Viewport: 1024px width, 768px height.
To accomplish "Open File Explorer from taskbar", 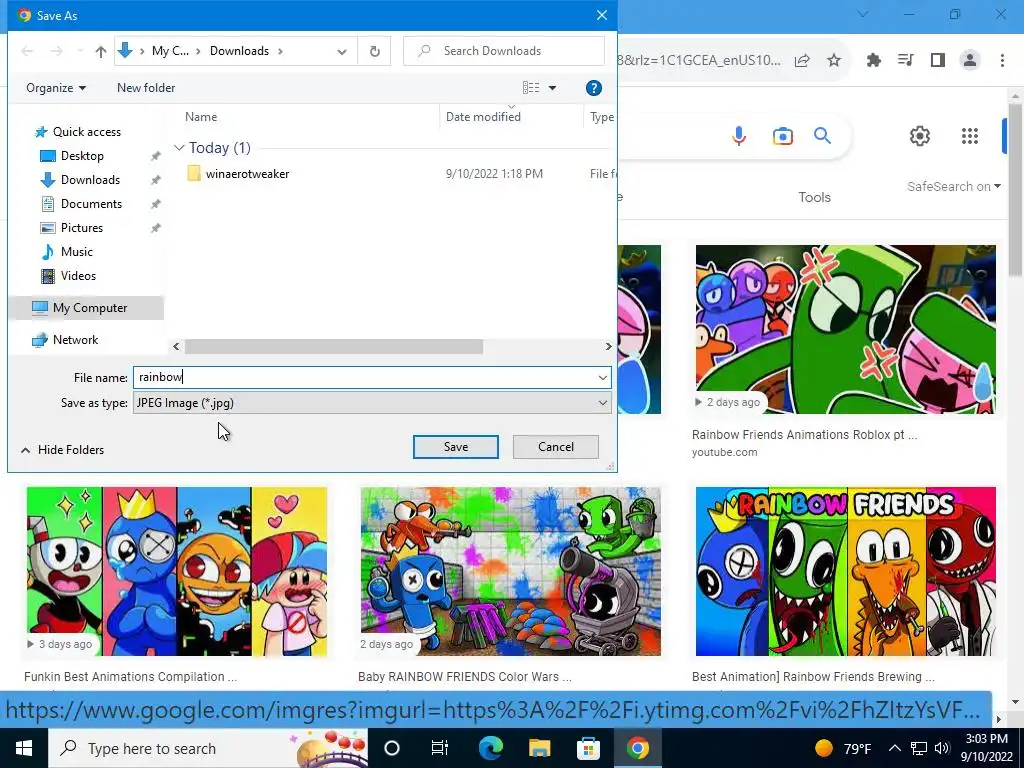I will 539,748.
